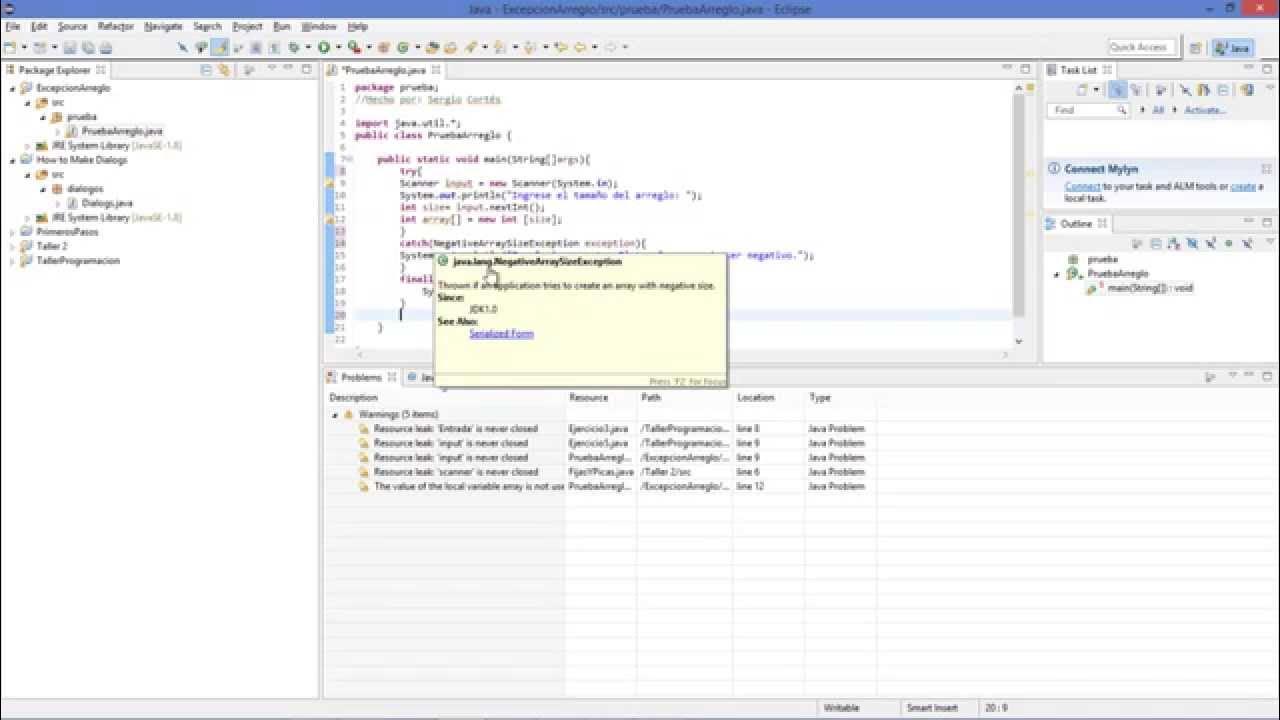Click the New file wizard toolbar icon
Viewport: 1280px width, 720px height.
click(8, 47)
